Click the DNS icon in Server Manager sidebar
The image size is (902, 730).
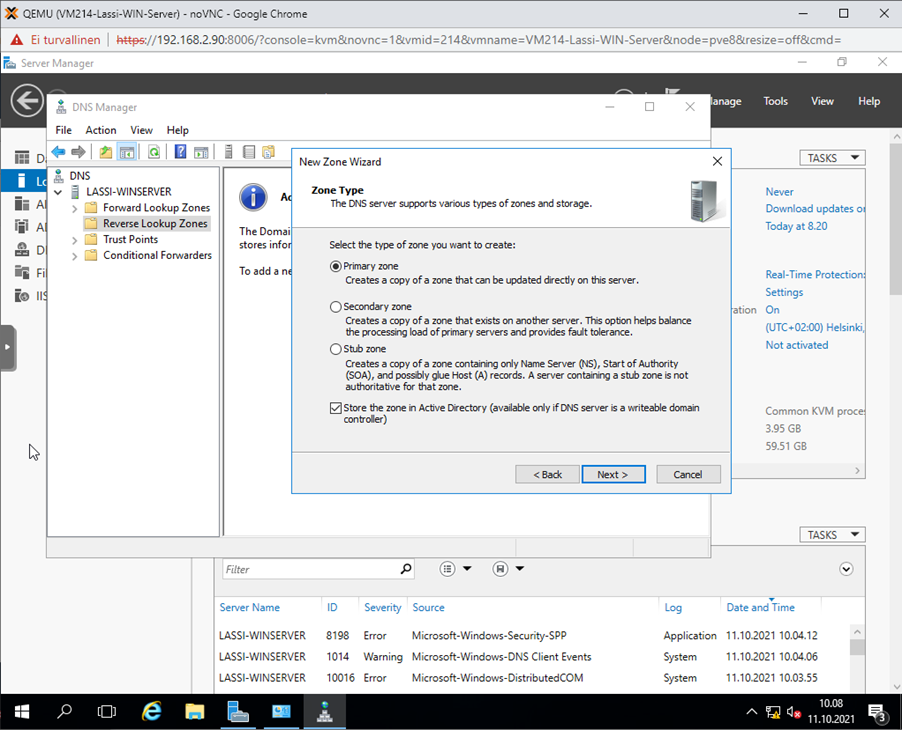click(x=22, y=250)
